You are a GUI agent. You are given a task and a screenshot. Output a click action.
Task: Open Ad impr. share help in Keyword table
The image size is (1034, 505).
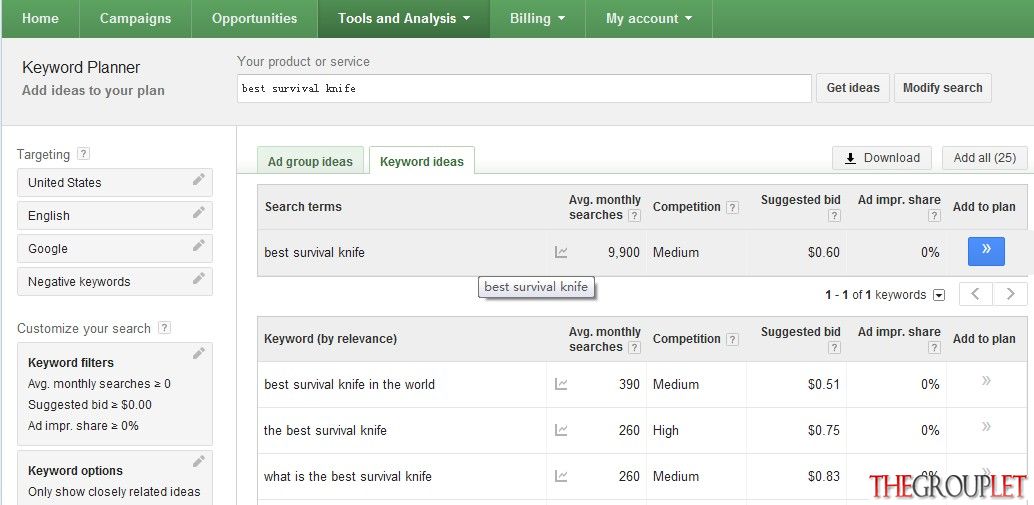tap(934, 347)
